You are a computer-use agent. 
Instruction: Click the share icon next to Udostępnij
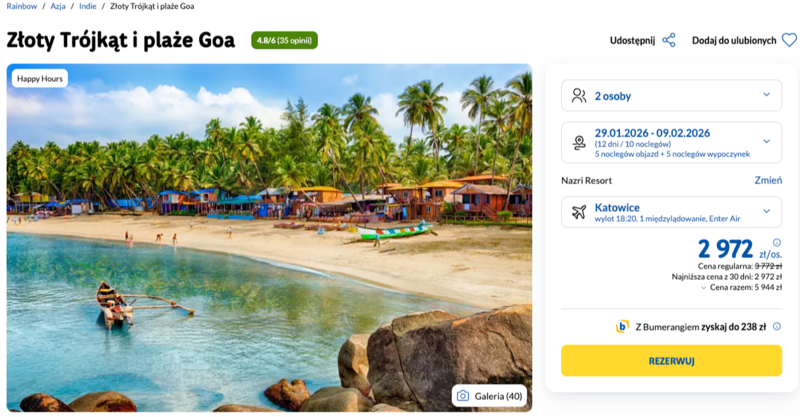click(669, 41)
